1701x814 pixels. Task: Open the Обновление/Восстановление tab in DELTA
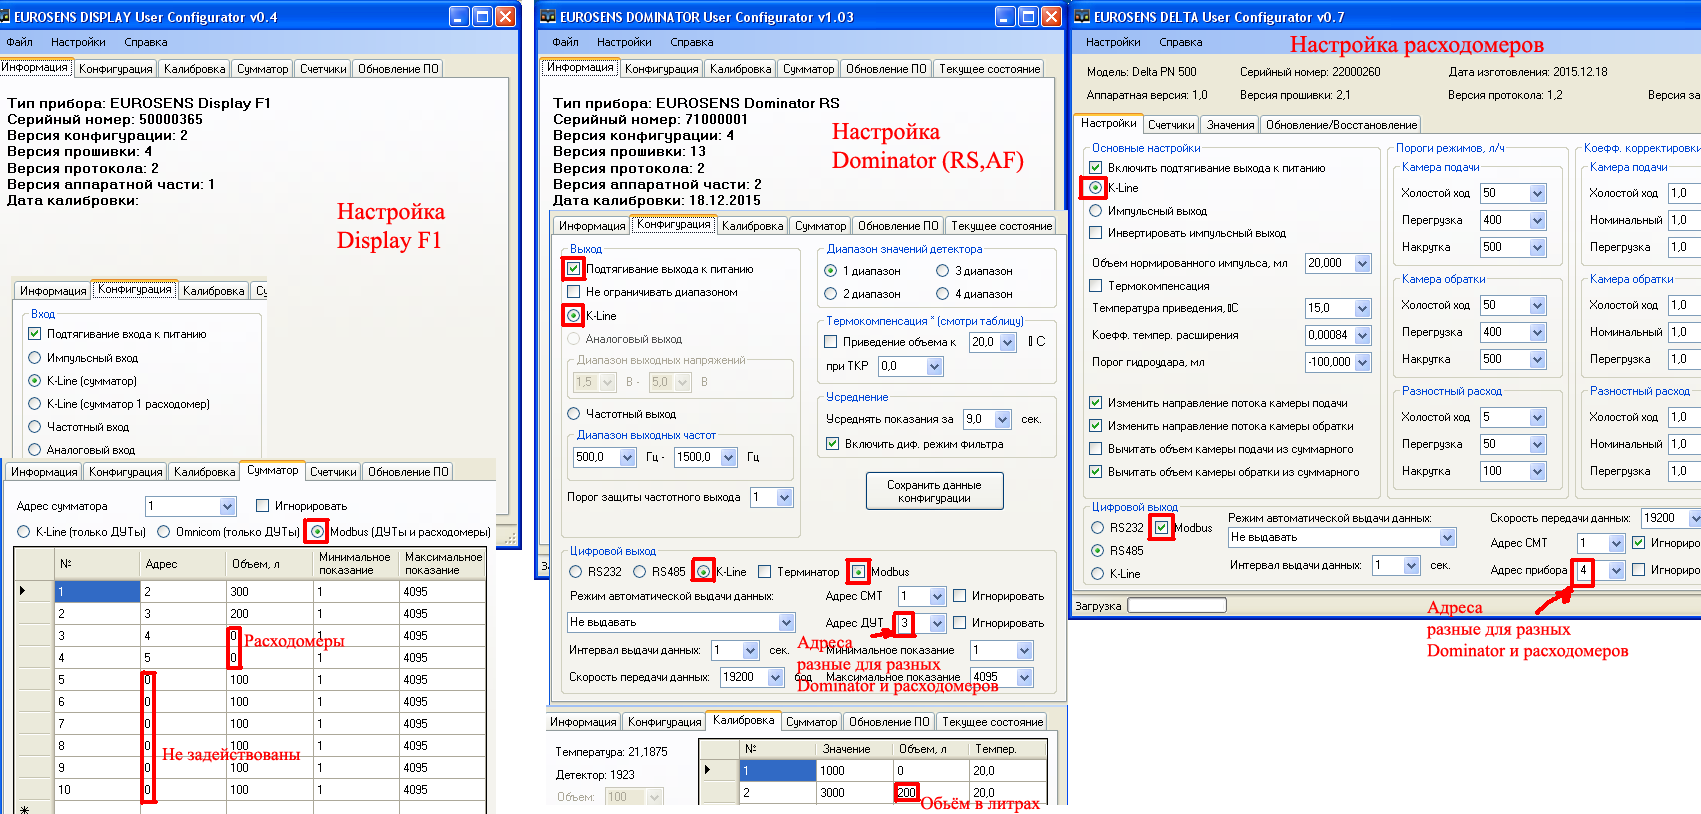point(1341,125)
